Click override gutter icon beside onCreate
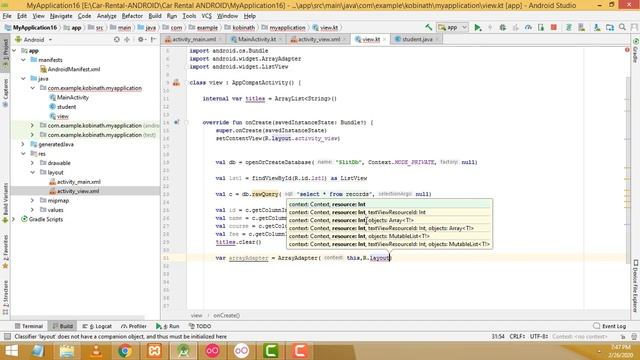Image resolution: width=640 pixels, height=360 pixels. click(x=177, y=122)
